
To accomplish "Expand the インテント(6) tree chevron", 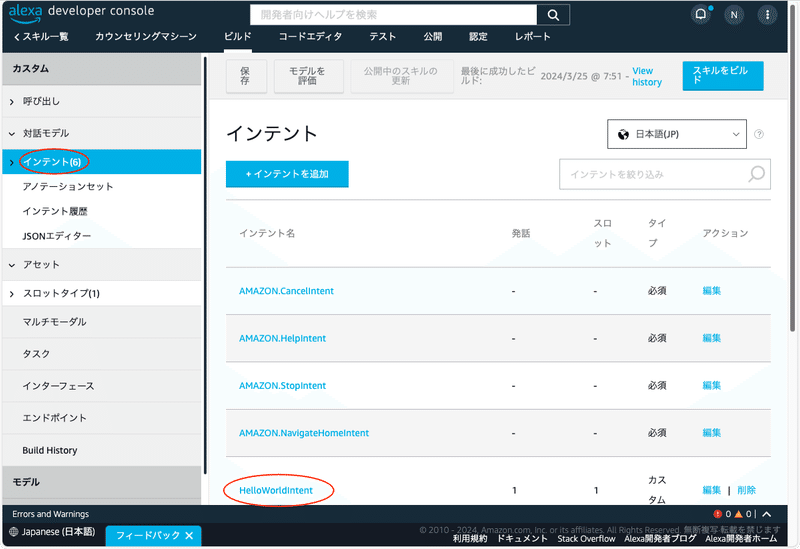I will click(12, 163).
